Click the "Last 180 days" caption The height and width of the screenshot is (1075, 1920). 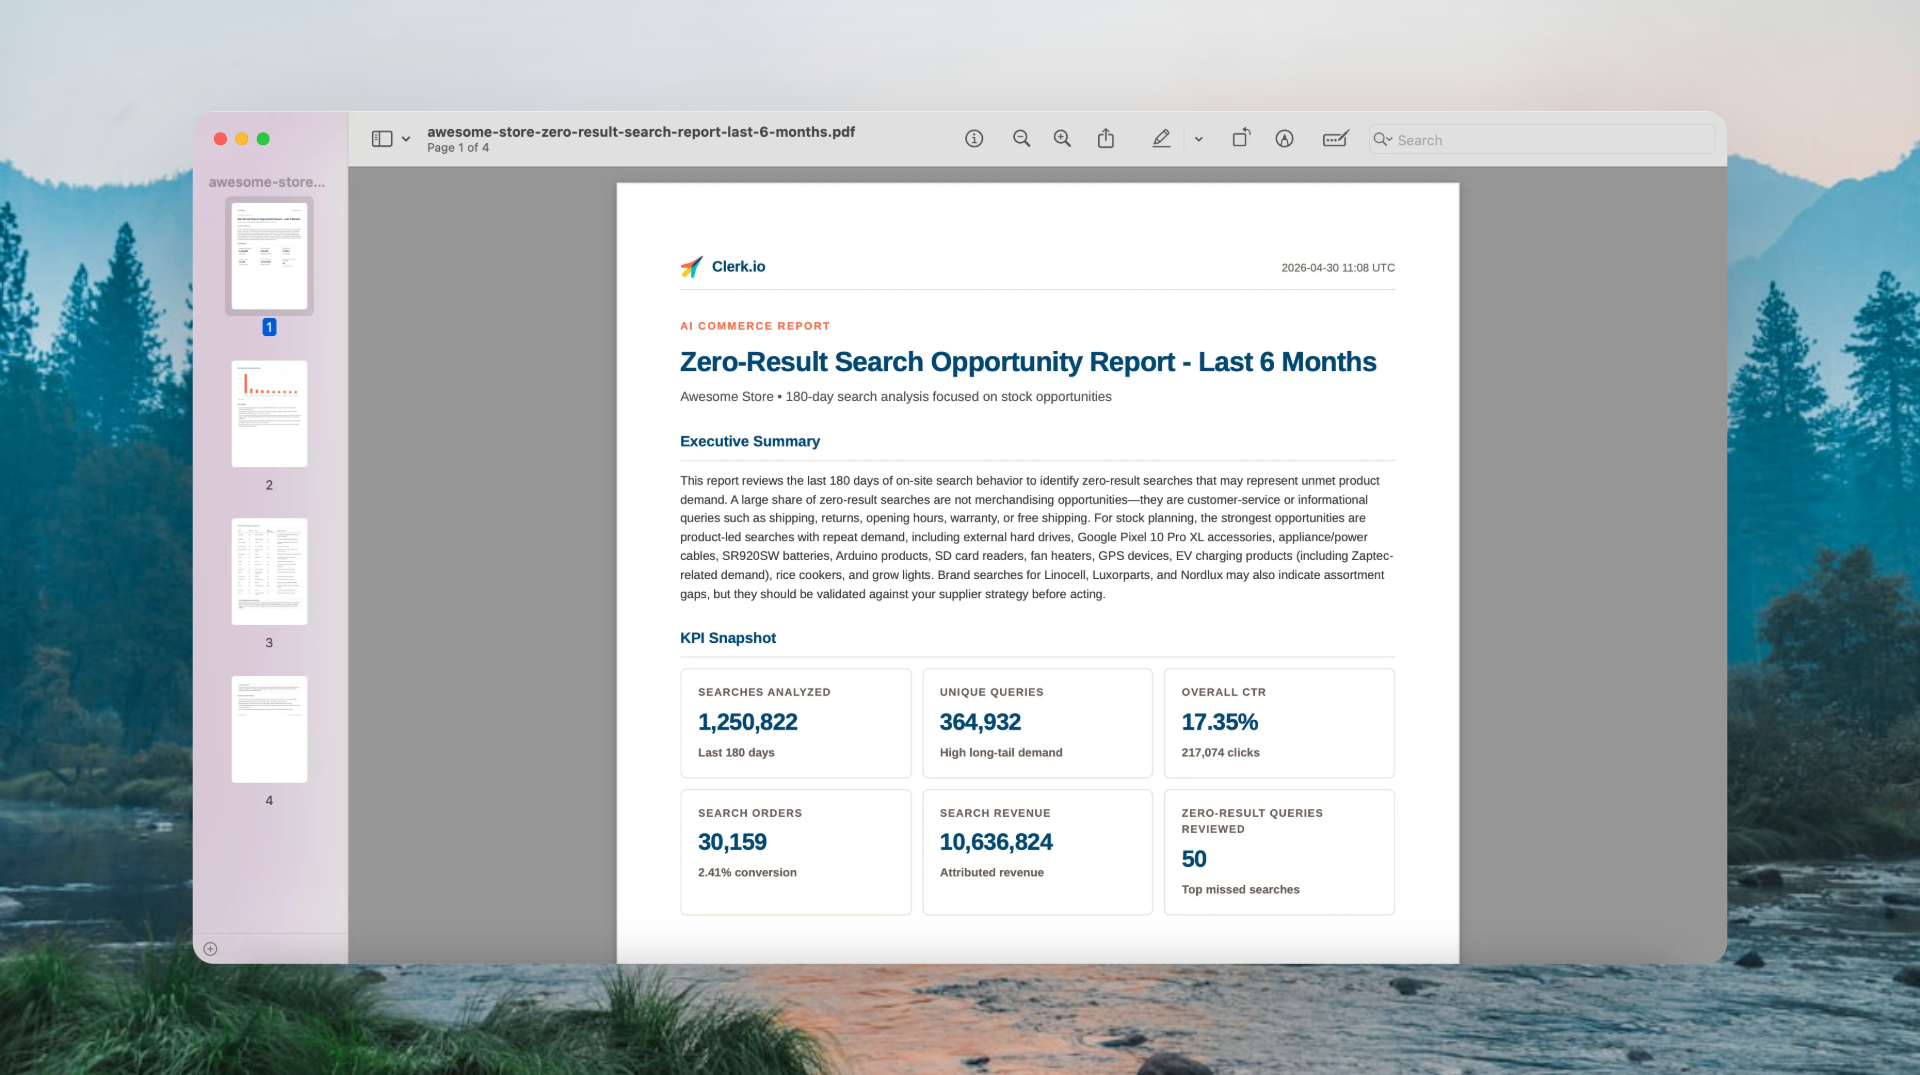[x=736, y=753]
